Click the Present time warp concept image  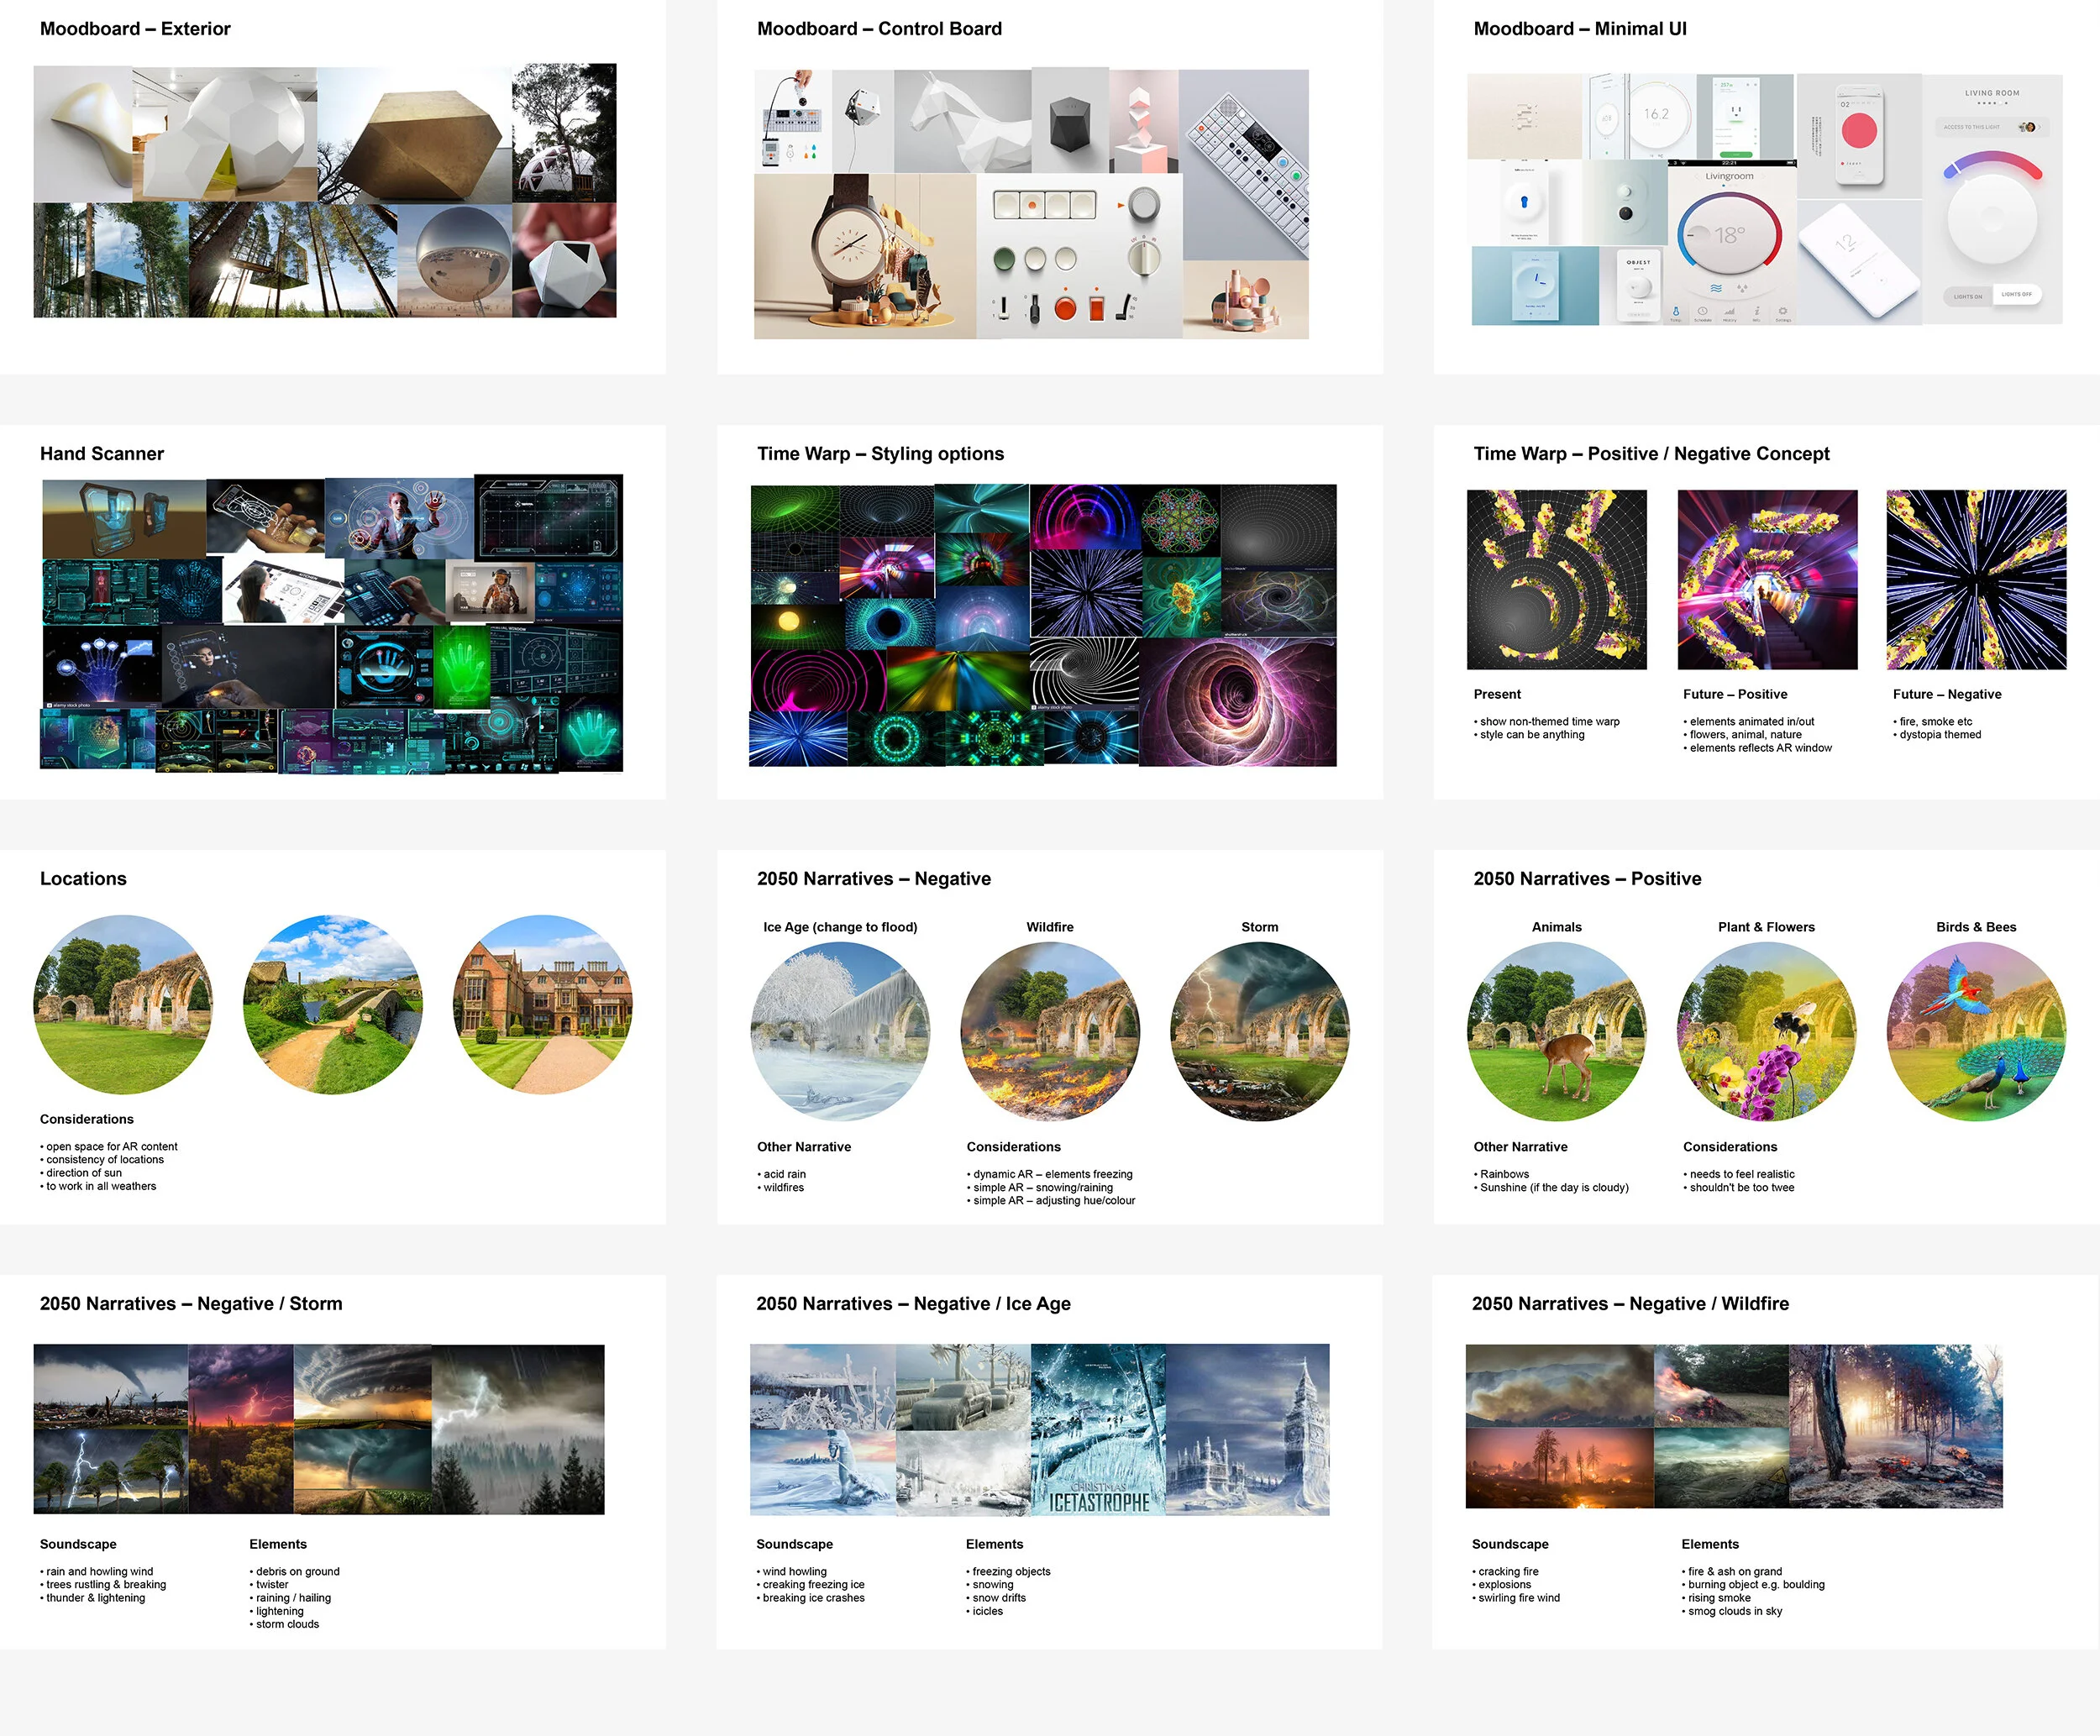1556,579
